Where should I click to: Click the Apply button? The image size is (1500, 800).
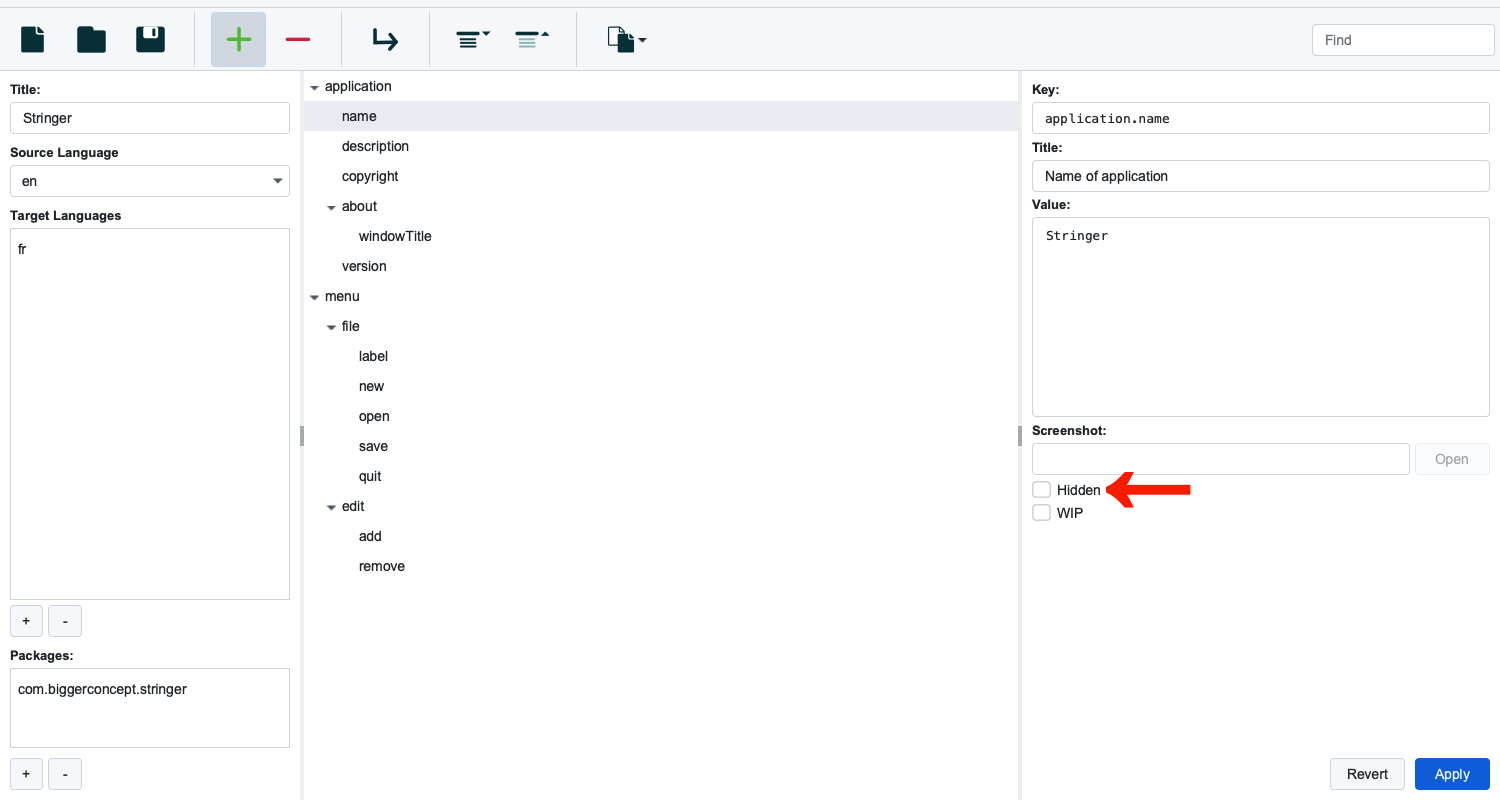click(1452, 774)
